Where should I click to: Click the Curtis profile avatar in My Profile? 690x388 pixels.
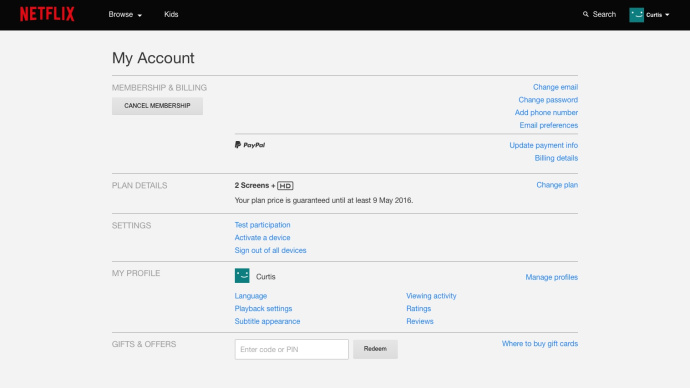(242, 276)
